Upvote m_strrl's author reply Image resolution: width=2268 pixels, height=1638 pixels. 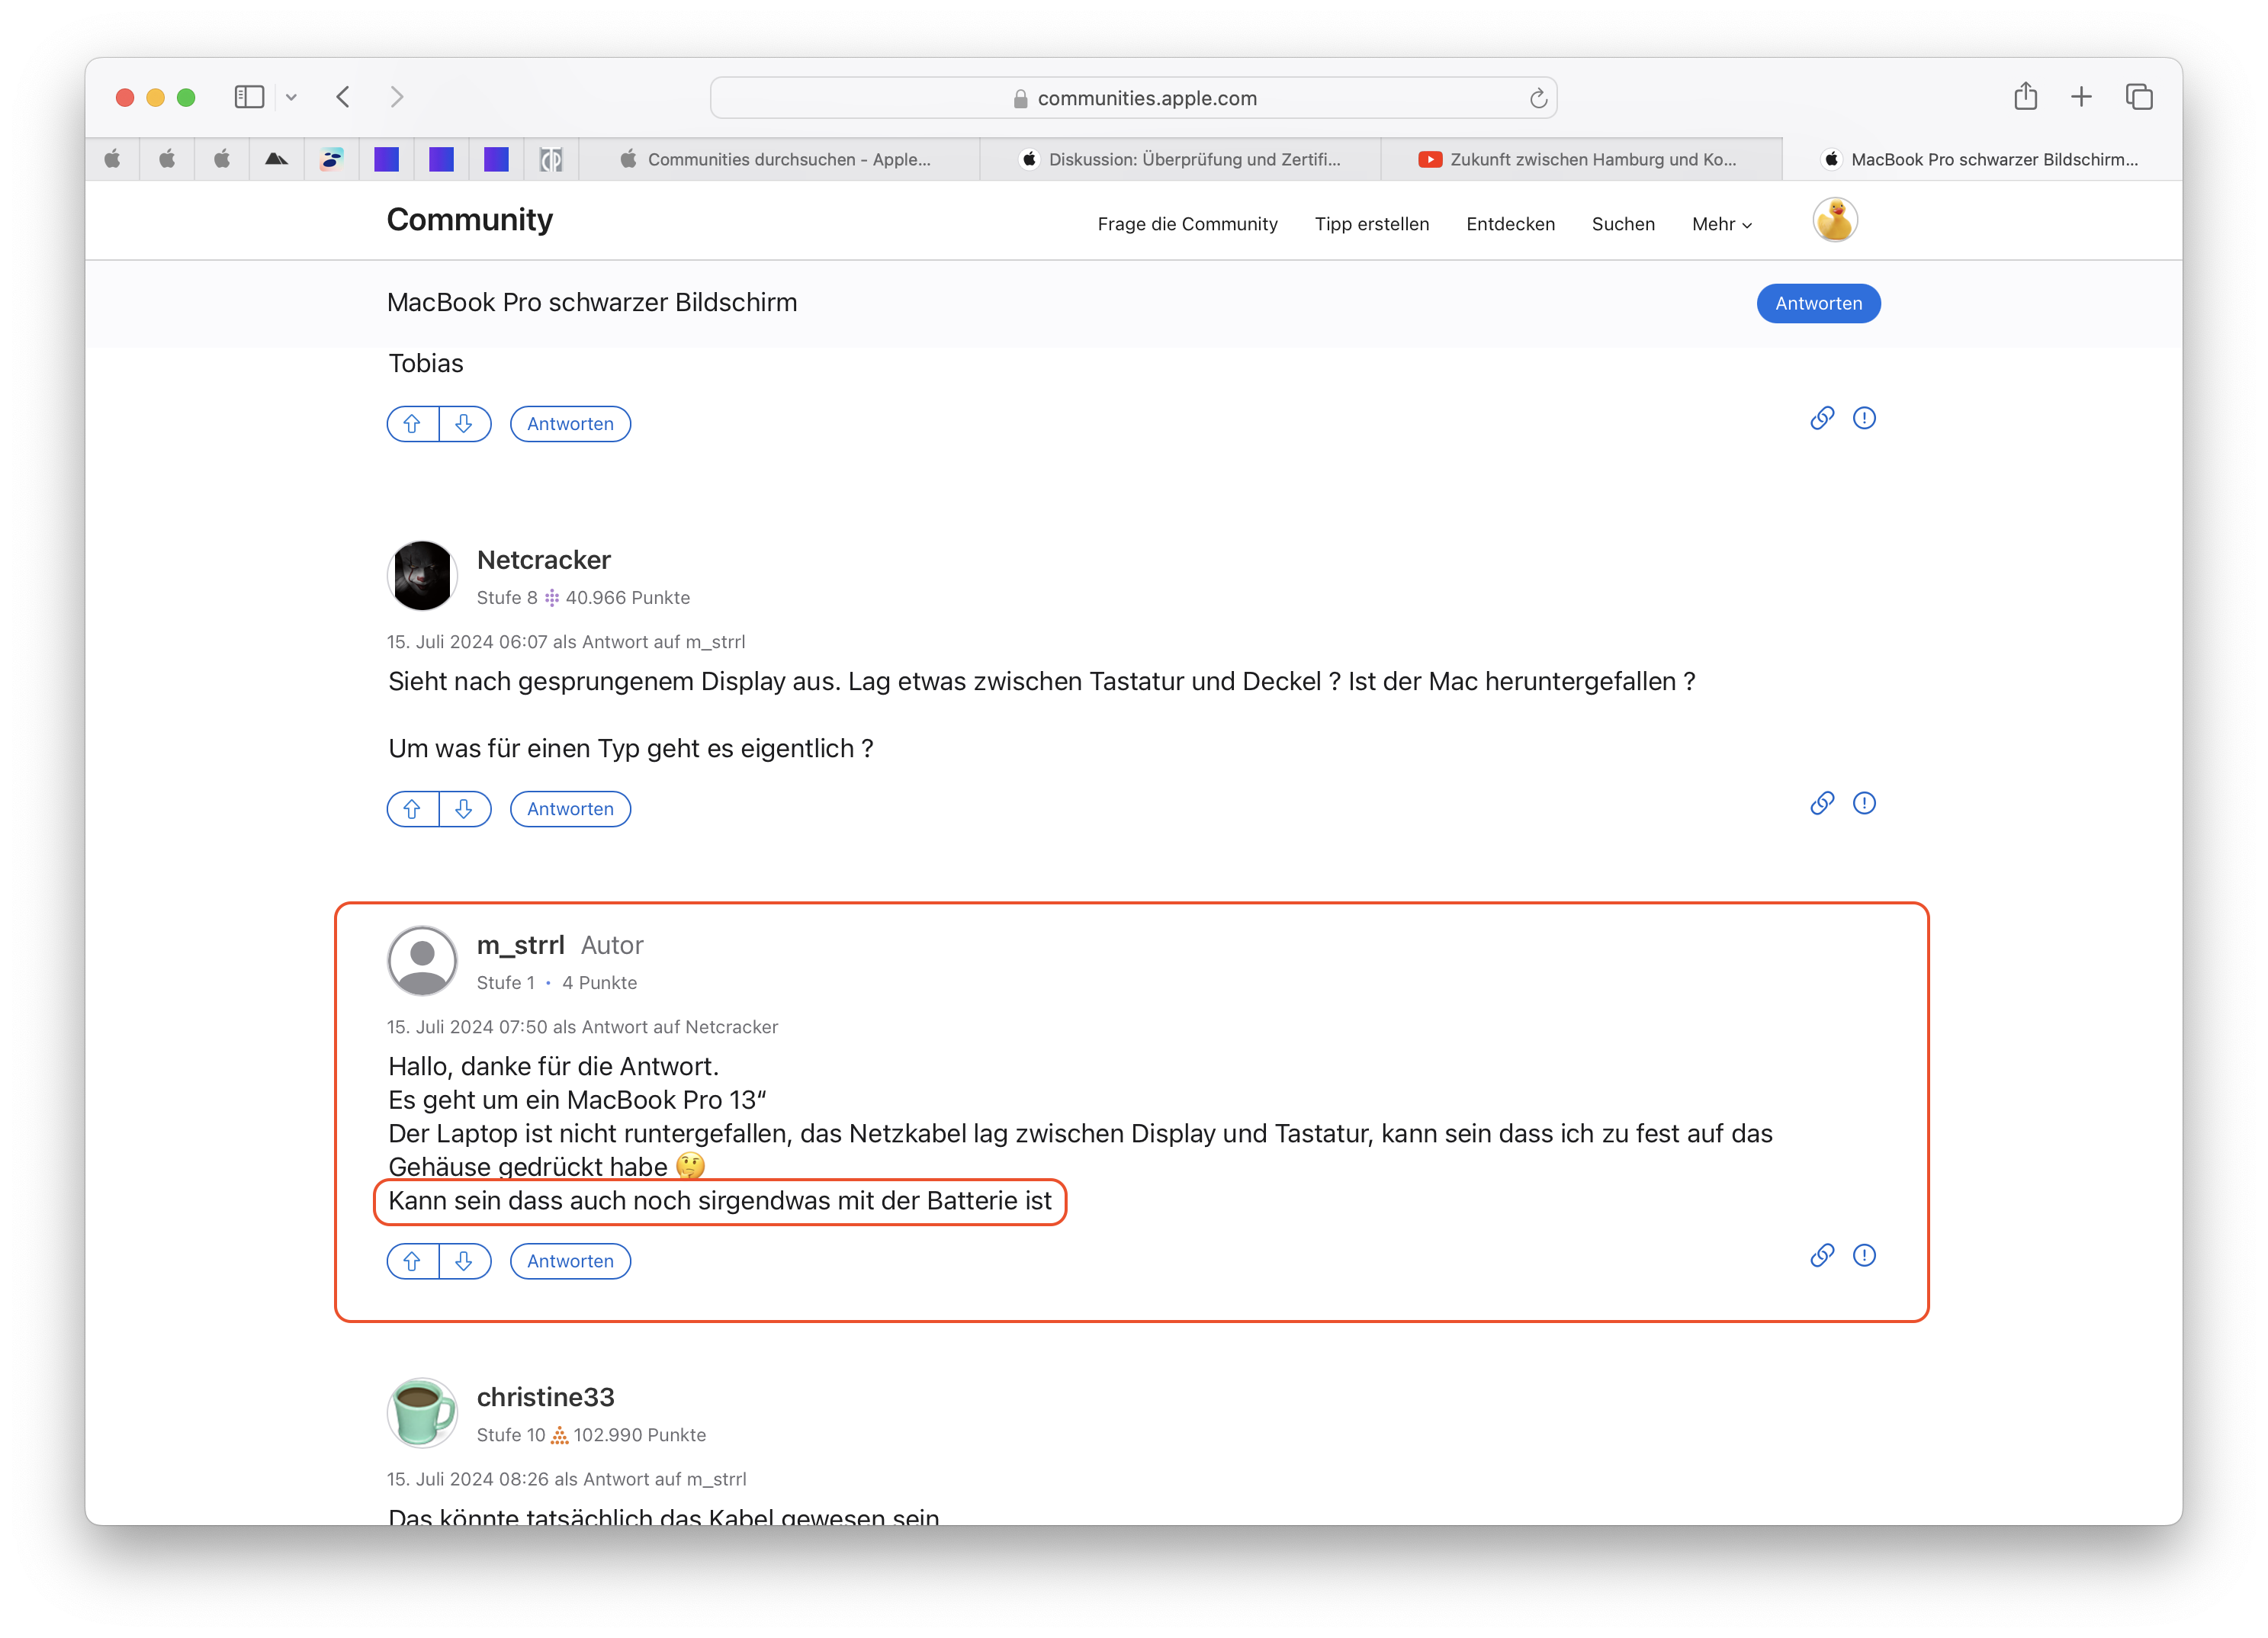click(412, 1261)
